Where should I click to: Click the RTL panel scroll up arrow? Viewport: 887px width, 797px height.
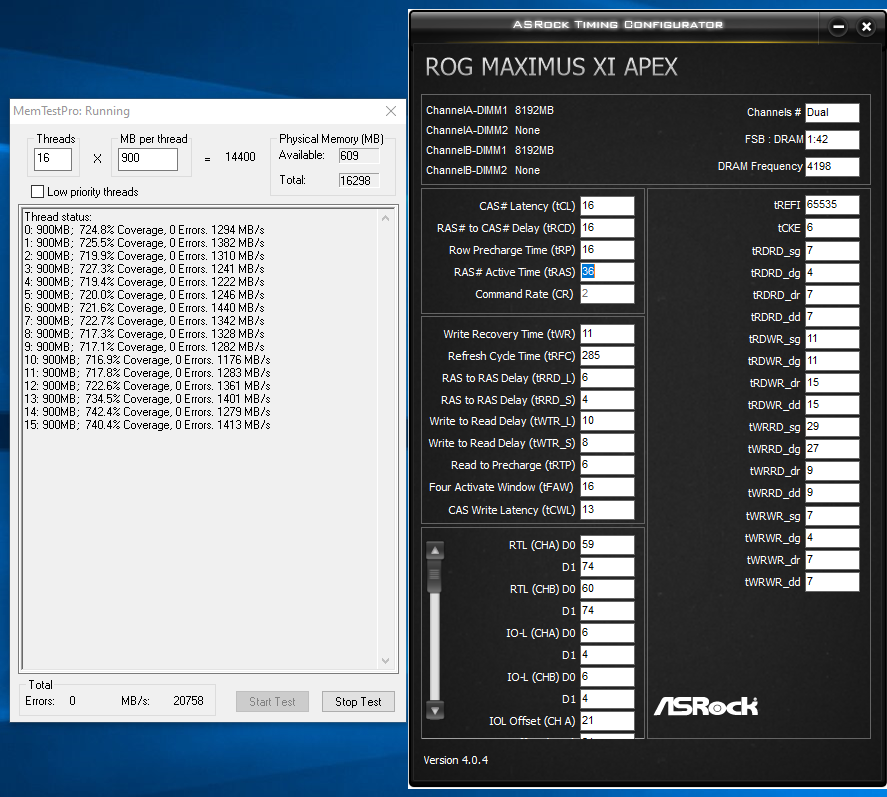click(435, 550)
